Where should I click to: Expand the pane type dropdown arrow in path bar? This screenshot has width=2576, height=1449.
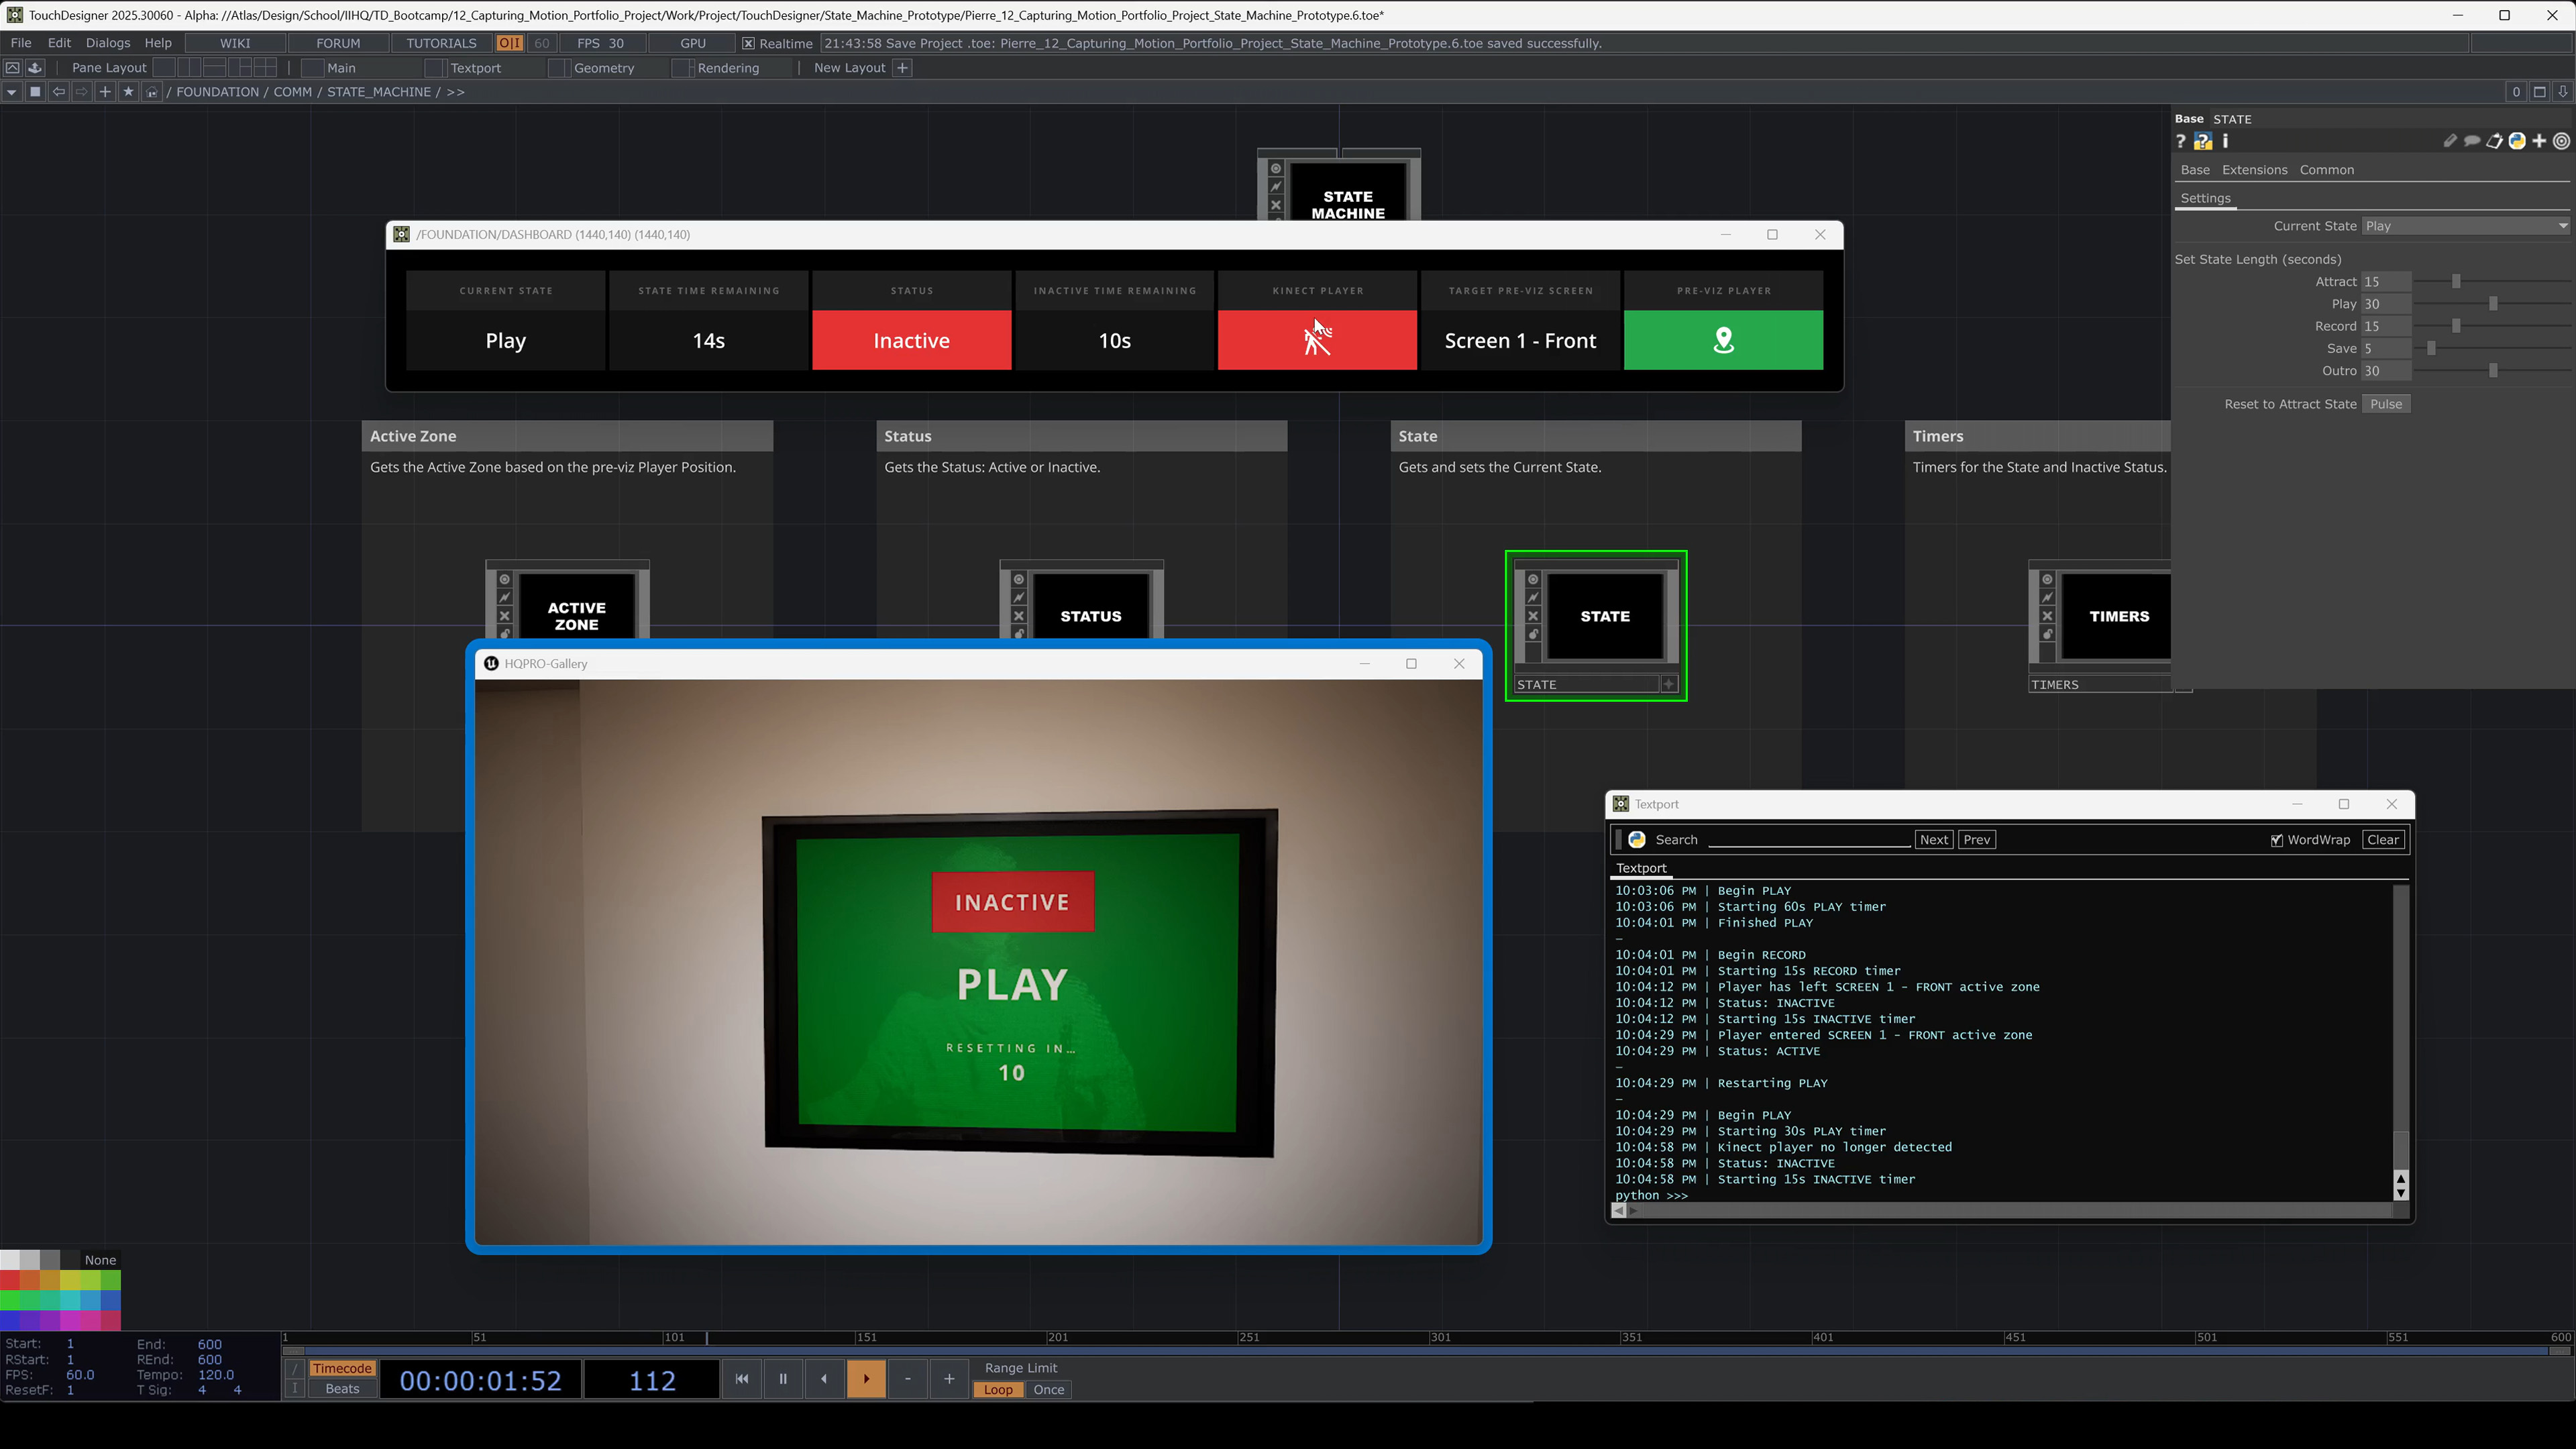pyautogui.click(x=11, y=91)
